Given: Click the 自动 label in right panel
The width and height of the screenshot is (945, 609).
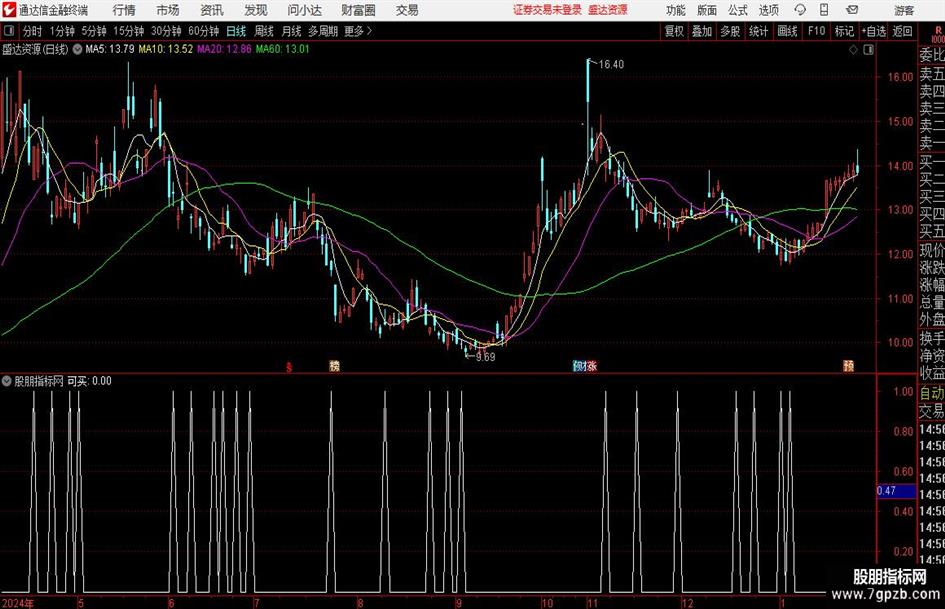Looking at the screenshot, I should click(x=932, y=393).
